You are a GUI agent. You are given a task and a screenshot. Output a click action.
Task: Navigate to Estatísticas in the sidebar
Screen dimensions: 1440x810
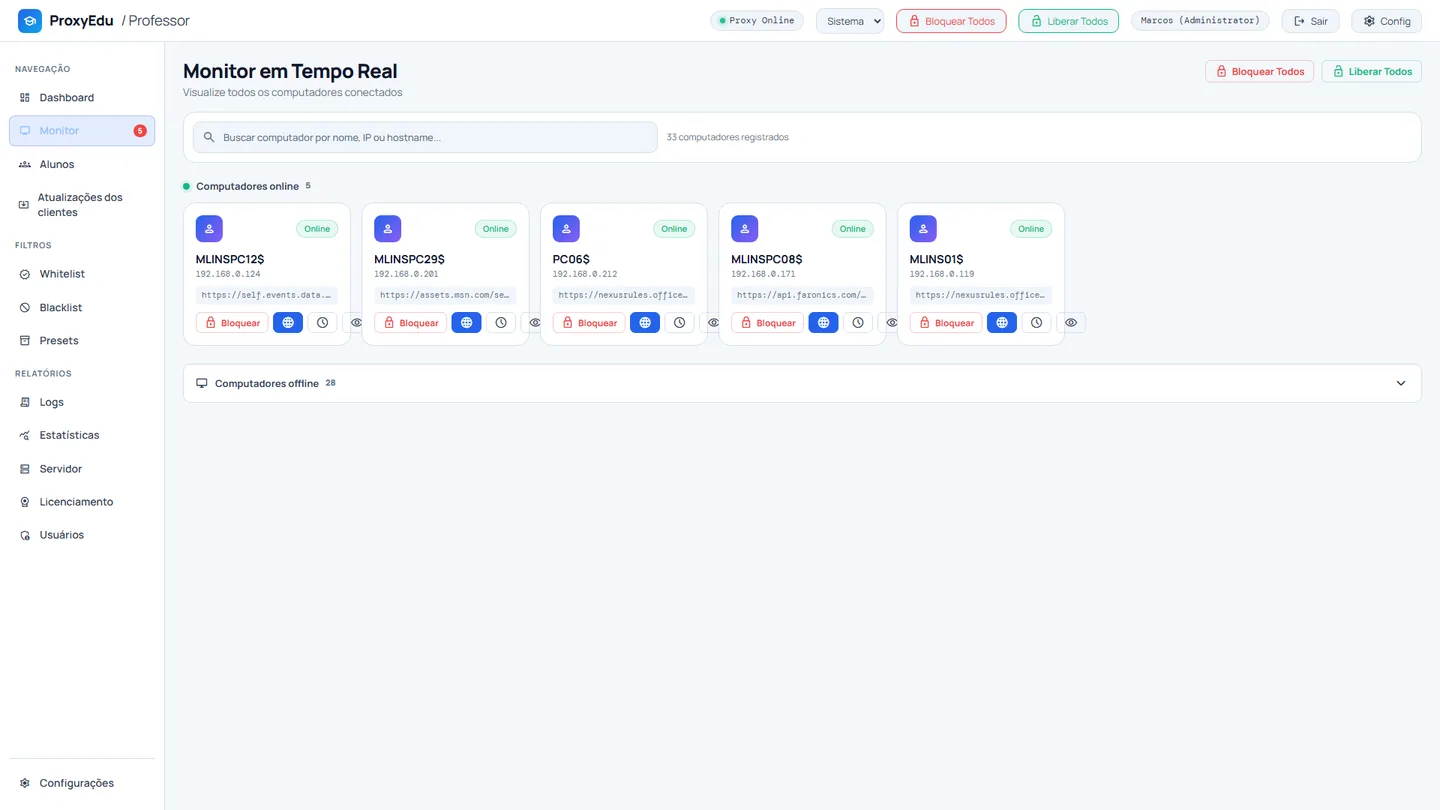82,435
